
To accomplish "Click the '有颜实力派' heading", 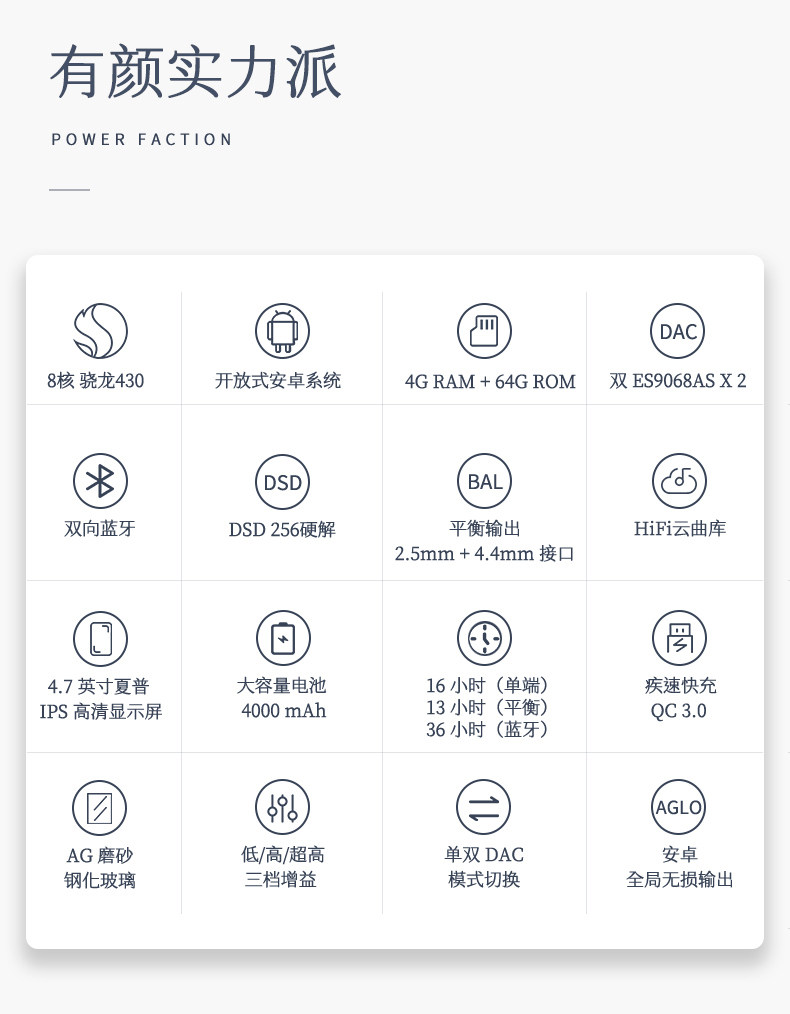I will pos(196,72).
